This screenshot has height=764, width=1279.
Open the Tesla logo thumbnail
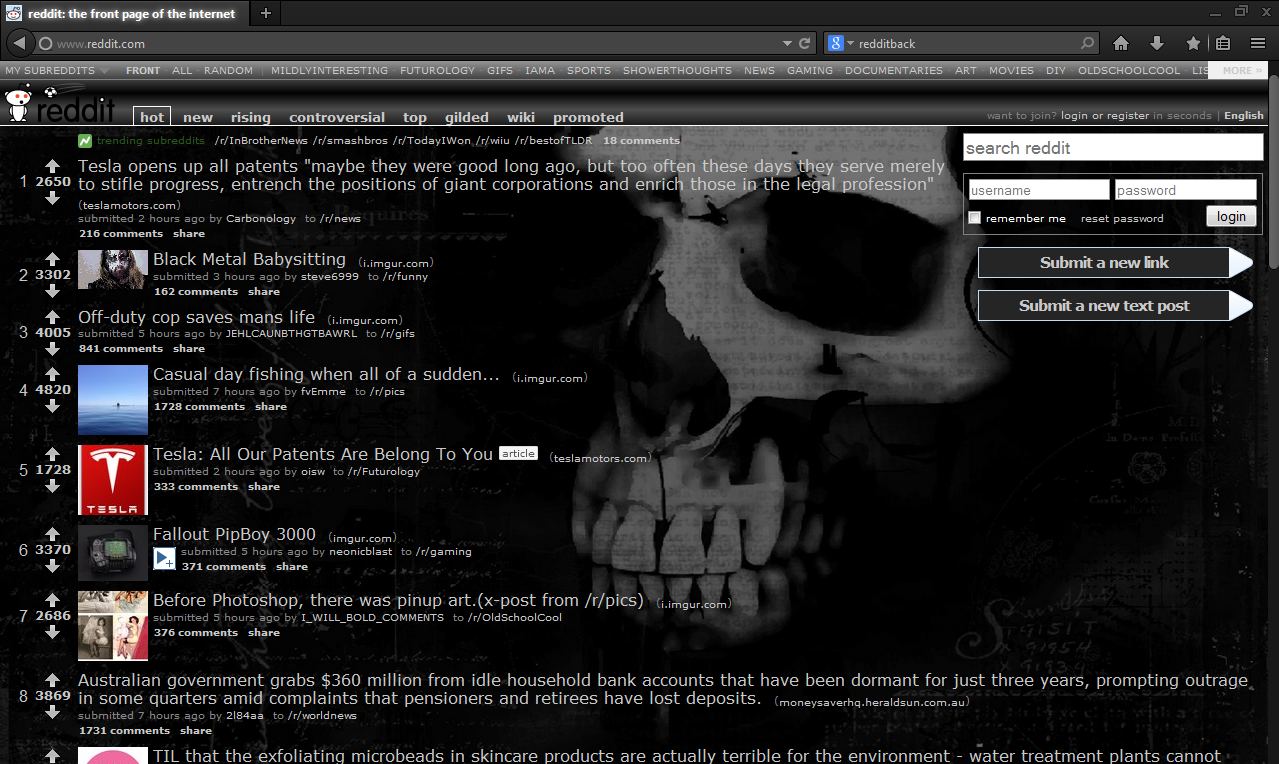(113, 480)
